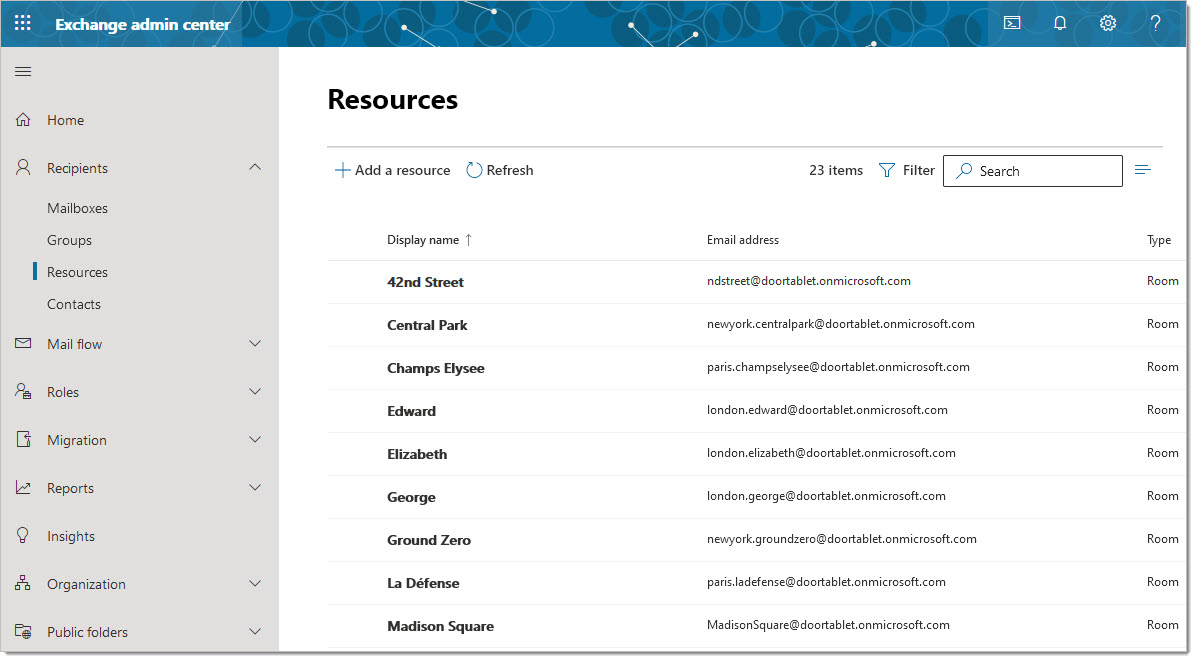
Task: Click the Public folders icon
Action: tap(23, 632)
